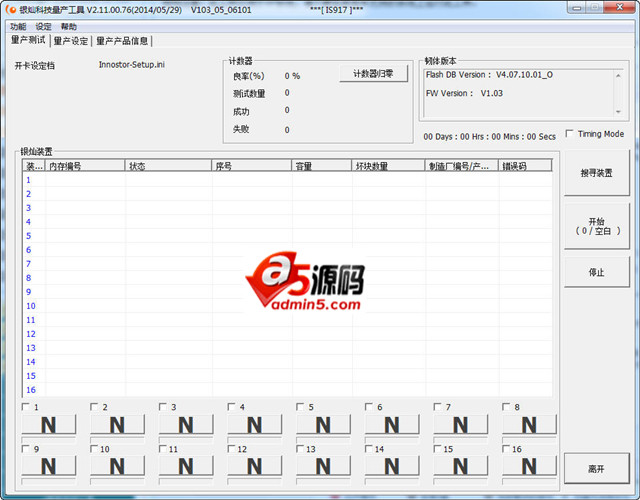Click the N status button for port 5

pos(323,424)
